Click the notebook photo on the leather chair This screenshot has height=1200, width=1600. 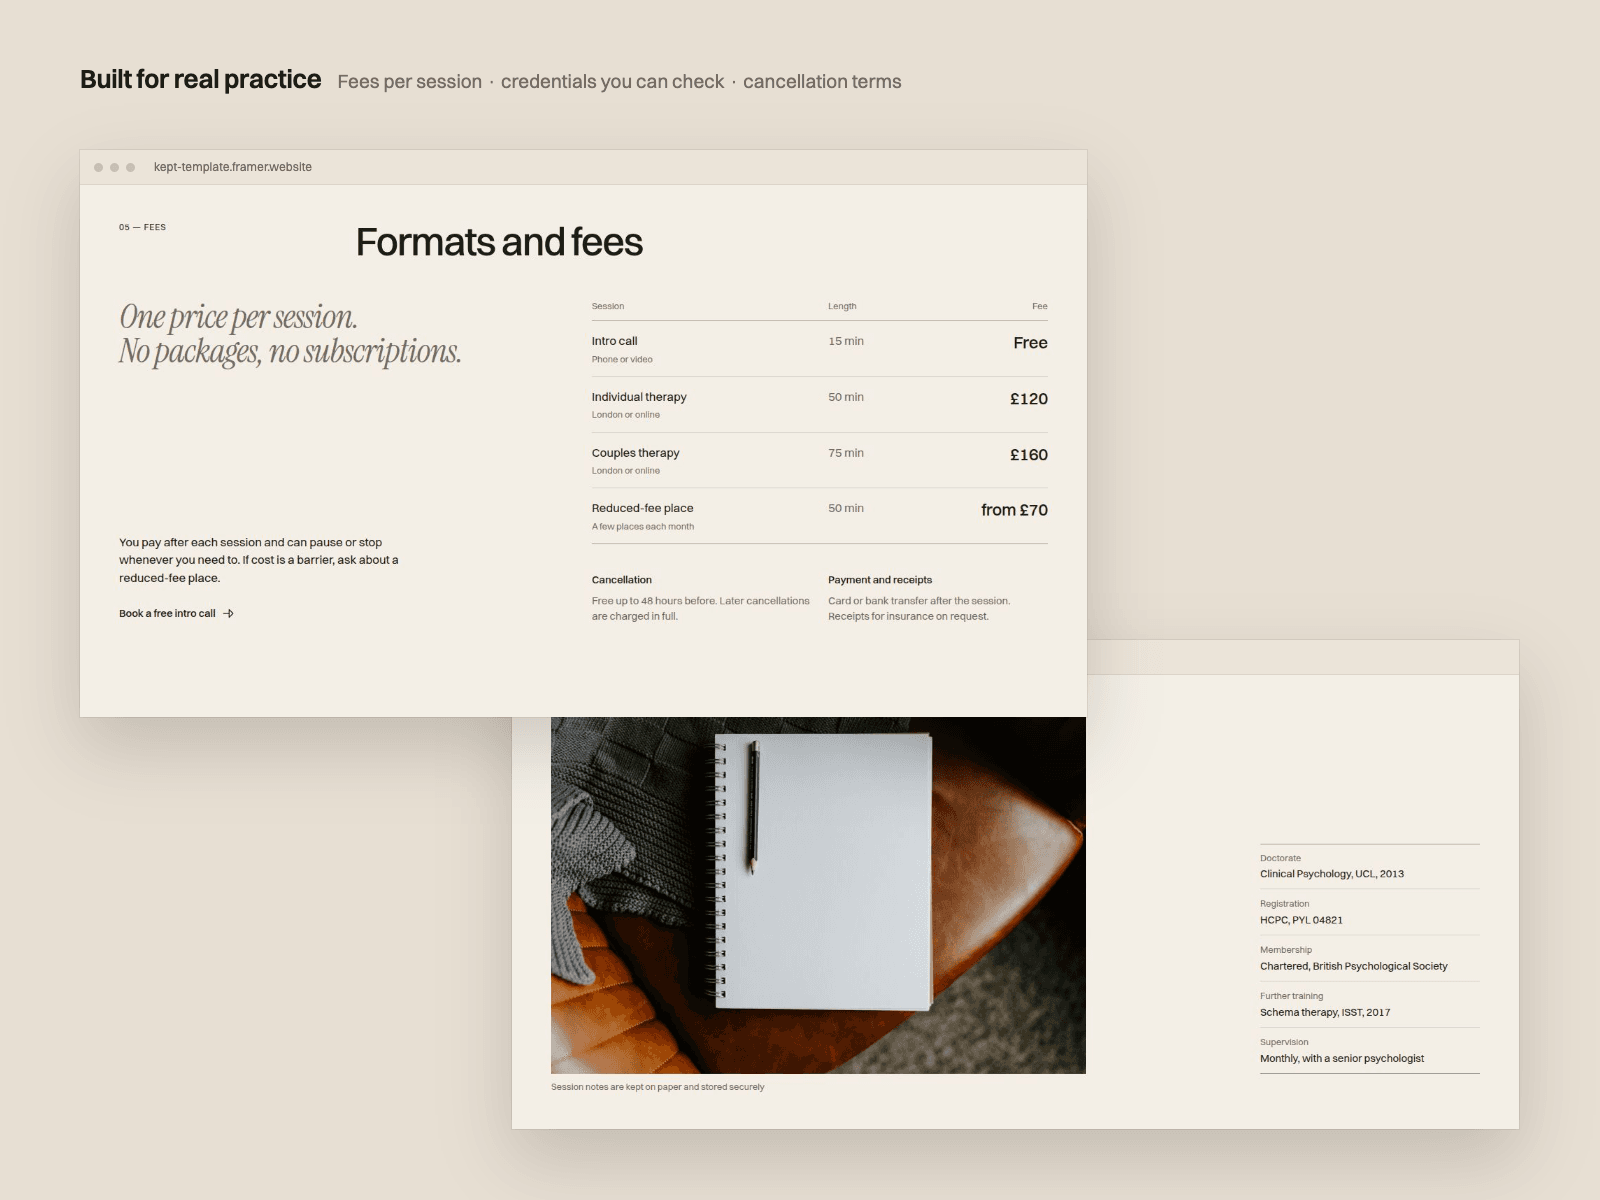pos(818,895)
